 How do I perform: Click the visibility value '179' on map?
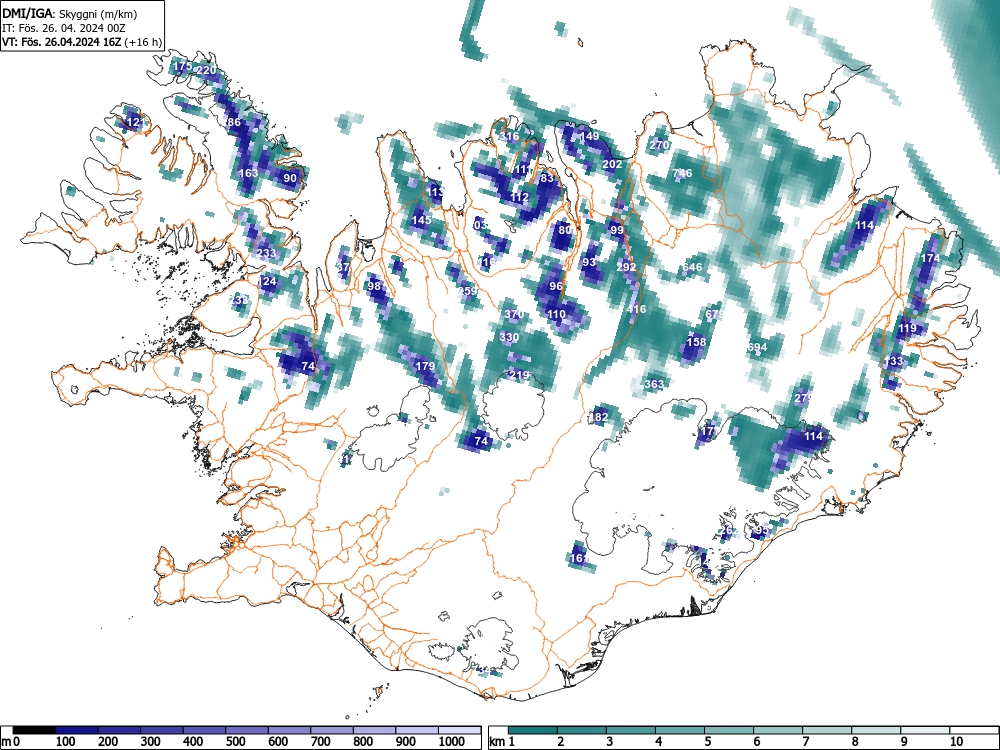[425, 366]
